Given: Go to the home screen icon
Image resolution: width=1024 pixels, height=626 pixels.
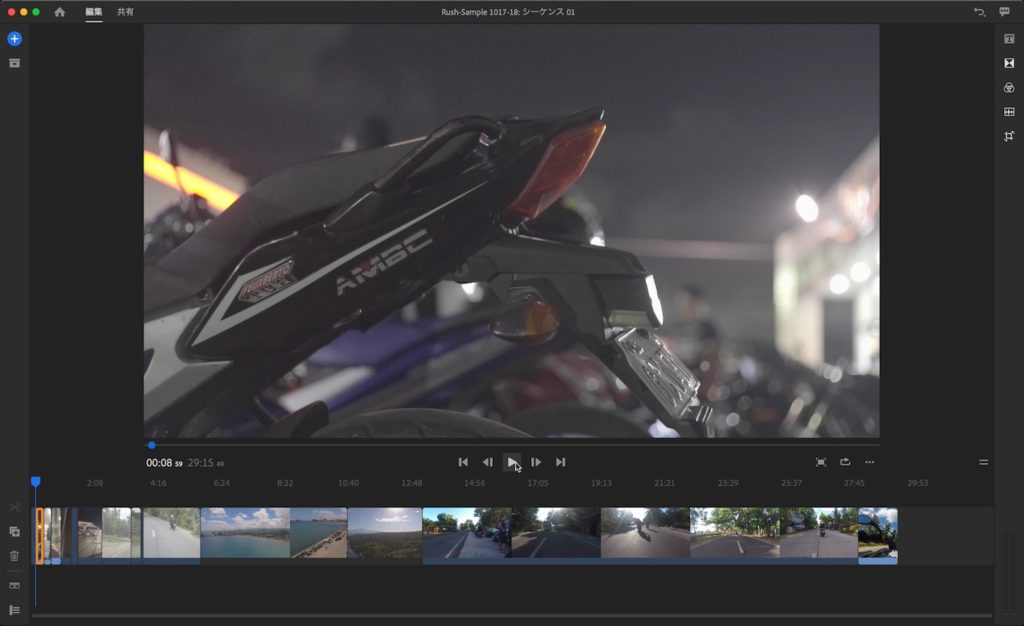Looking at the screenshot, I should pos(60,12).
